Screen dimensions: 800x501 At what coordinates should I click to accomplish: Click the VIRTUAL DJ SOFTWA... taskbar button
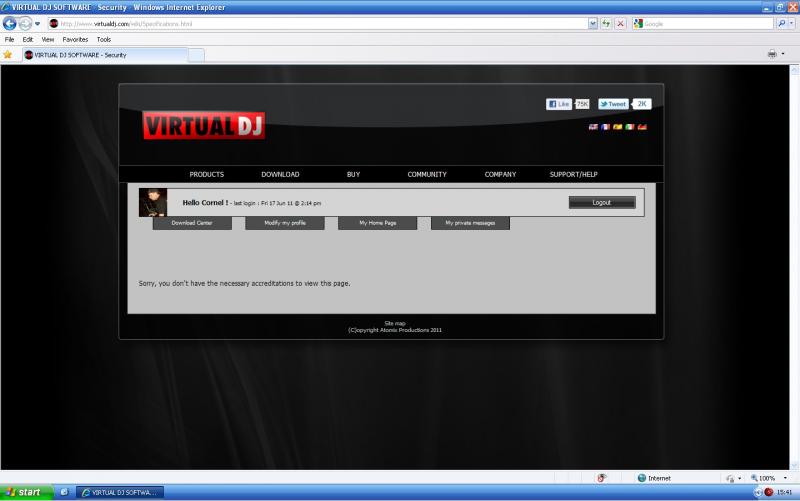[x=120, y=492]
